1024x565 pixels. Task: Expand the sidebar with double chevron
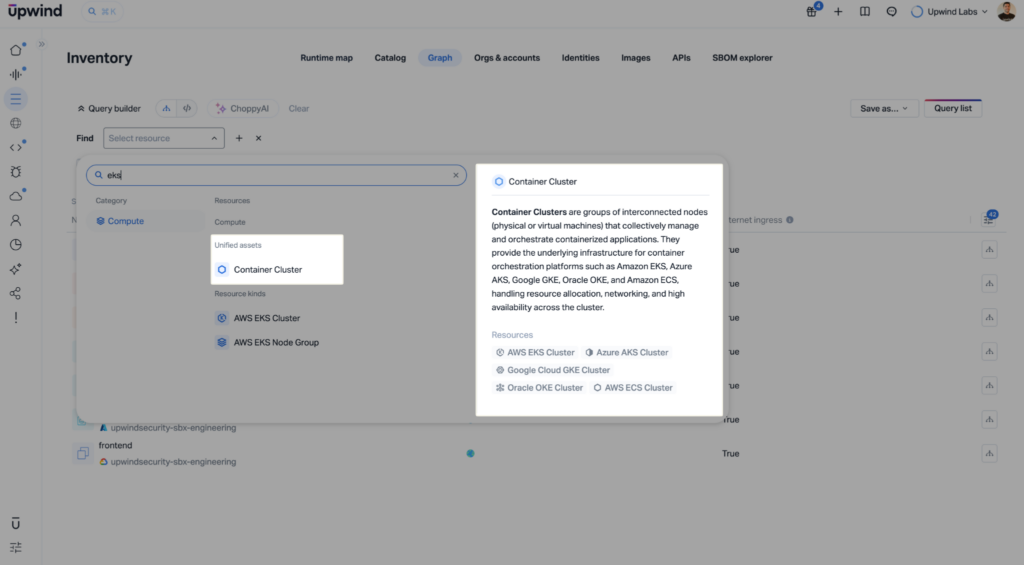pos(41,44)
